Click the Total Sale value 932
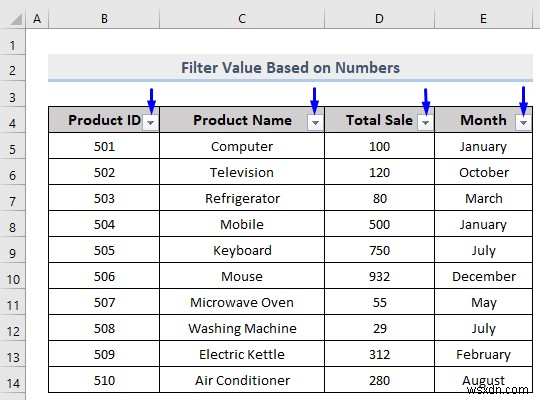 380,276
